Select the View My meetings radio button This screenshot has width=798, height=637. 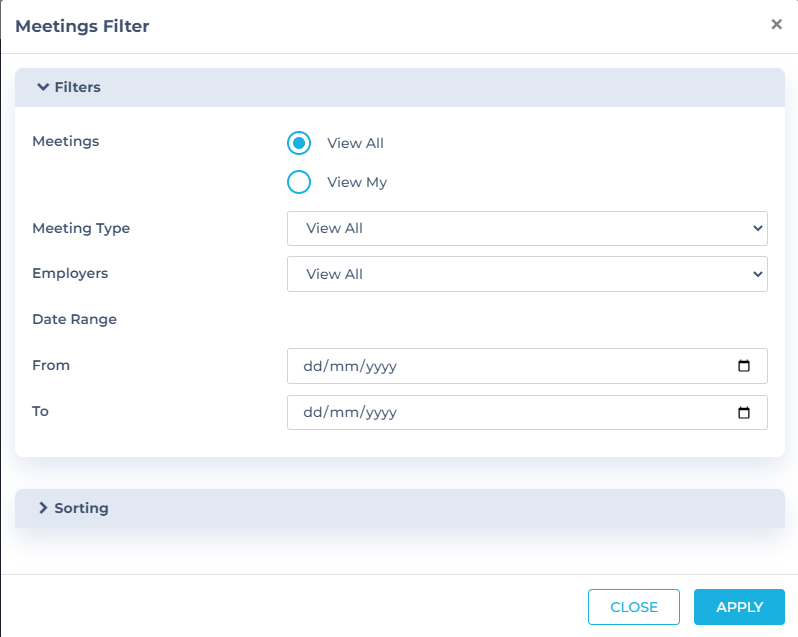tap(299, 182)
